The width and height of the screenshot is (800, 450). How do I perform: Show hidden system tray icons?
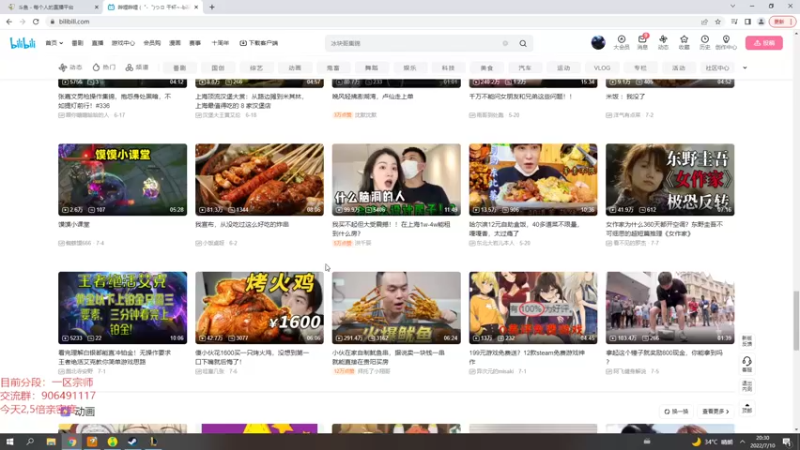pos(743,442)
